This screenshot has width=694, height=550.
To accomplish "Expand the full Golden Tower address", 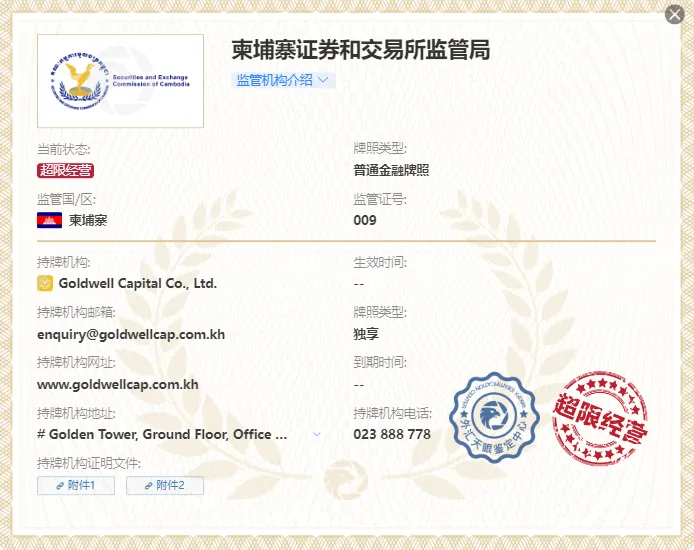I will point(316,434).
